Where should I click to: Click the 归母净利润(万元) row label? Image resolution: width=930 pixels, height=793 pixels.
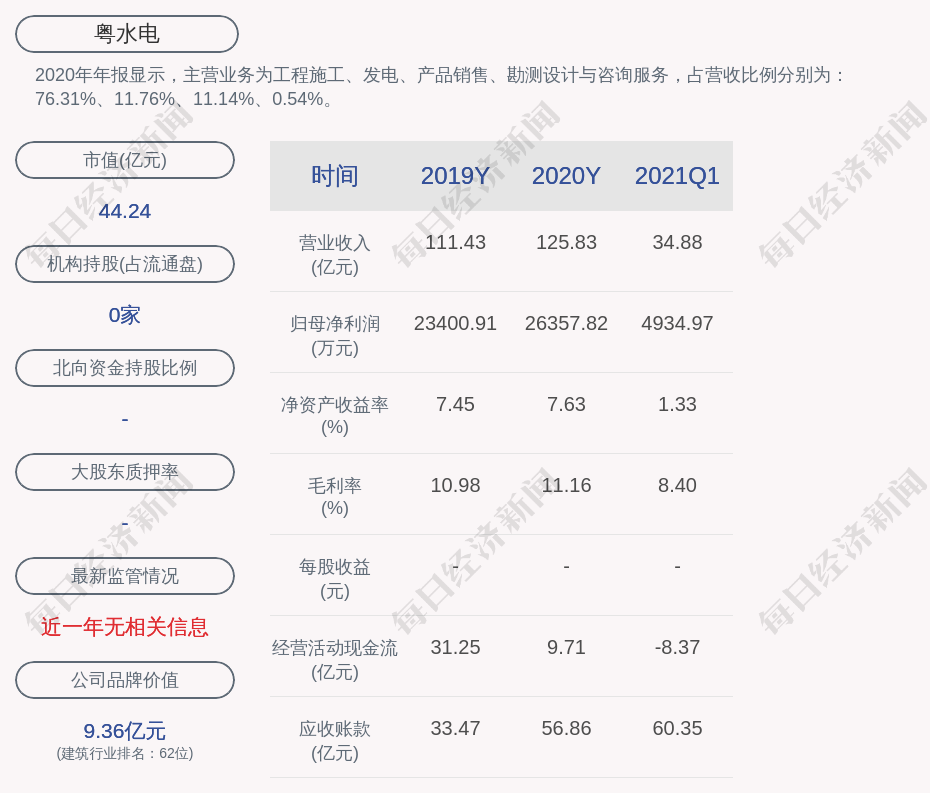335,336
